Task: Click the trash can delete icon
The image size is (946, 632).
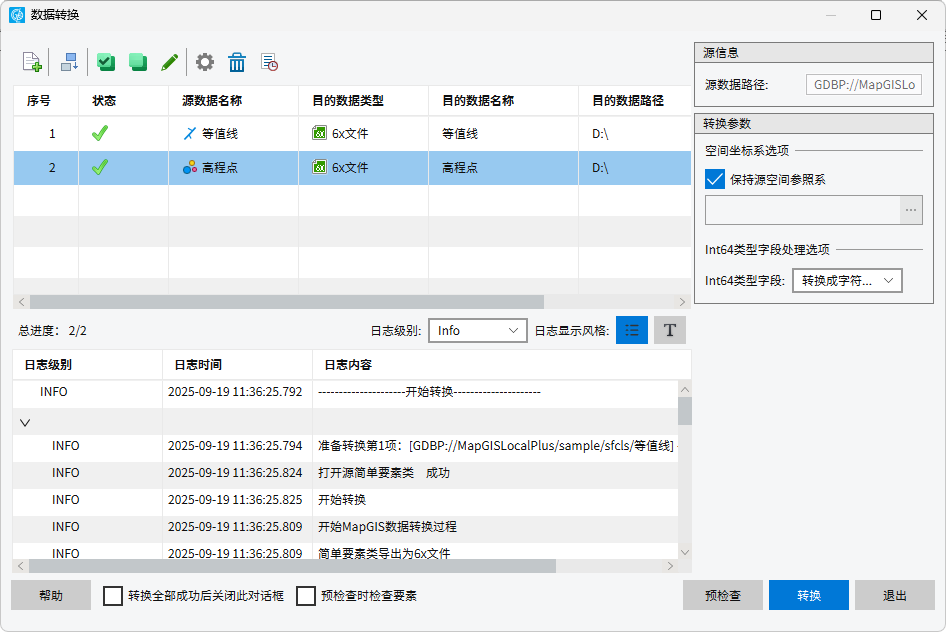Action: click(x=237, y=62)
